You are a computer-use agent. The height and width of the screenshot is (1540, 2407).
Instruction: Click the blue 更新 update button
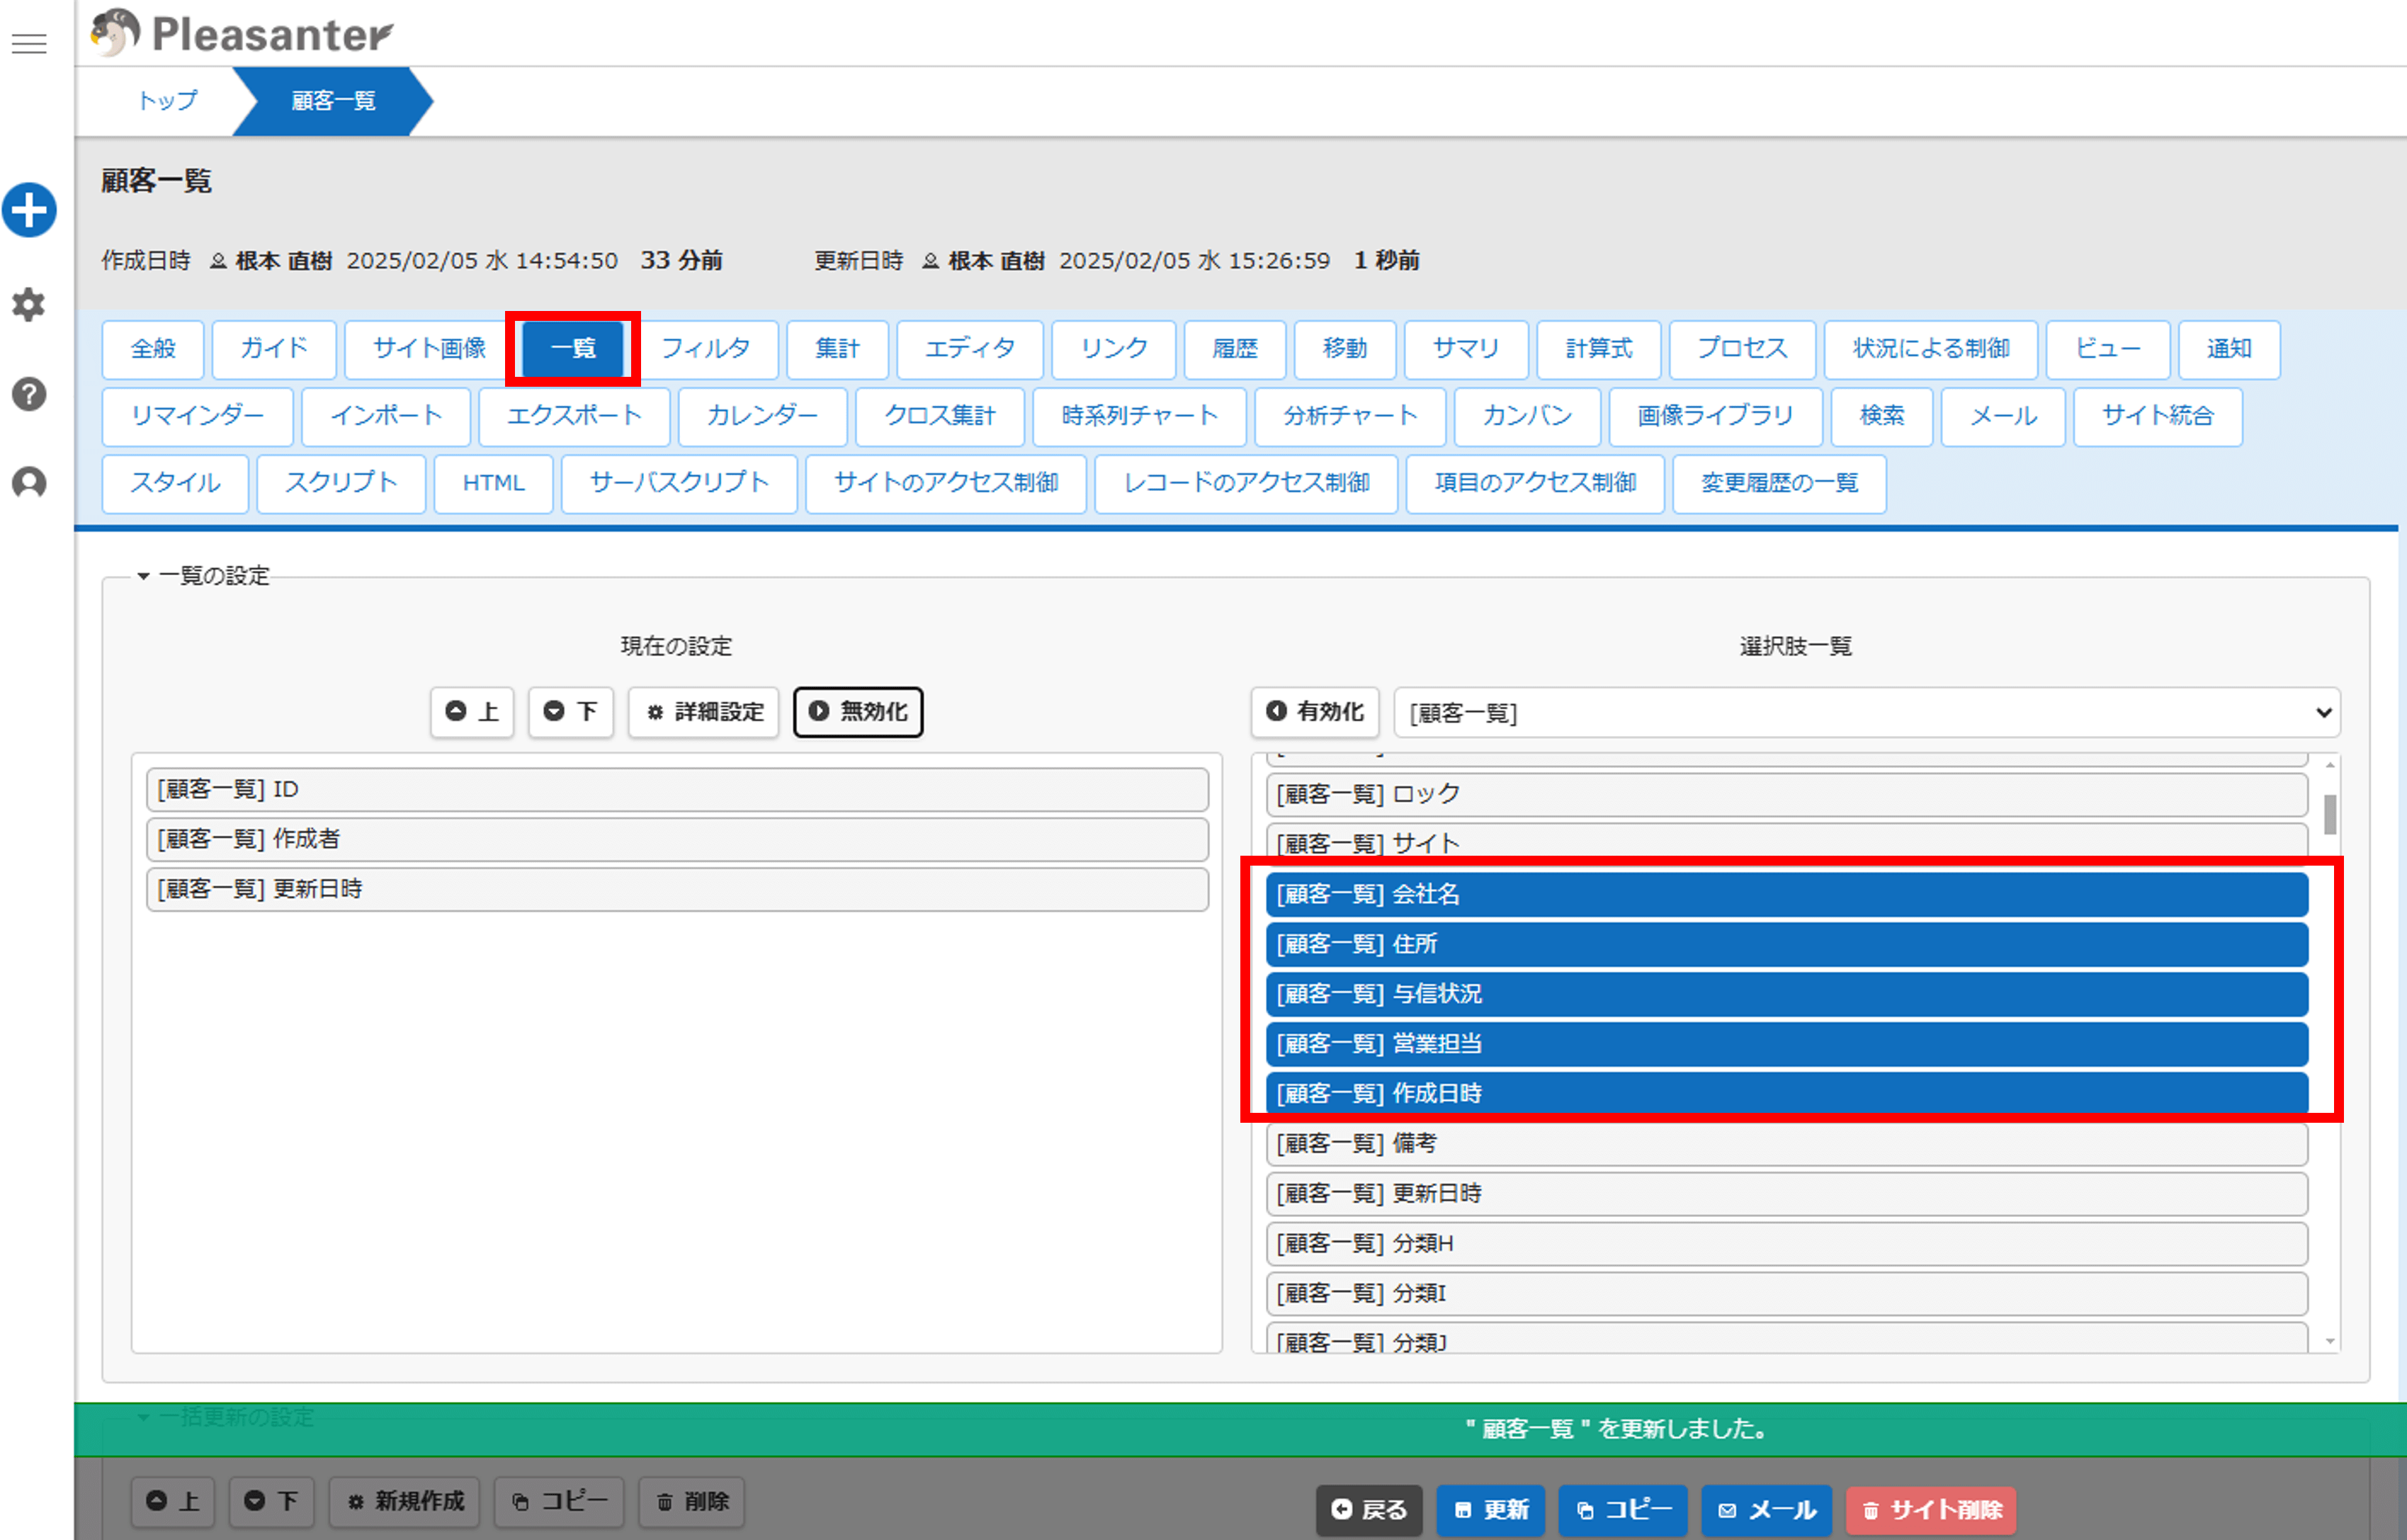(x=1491, y=1509)
